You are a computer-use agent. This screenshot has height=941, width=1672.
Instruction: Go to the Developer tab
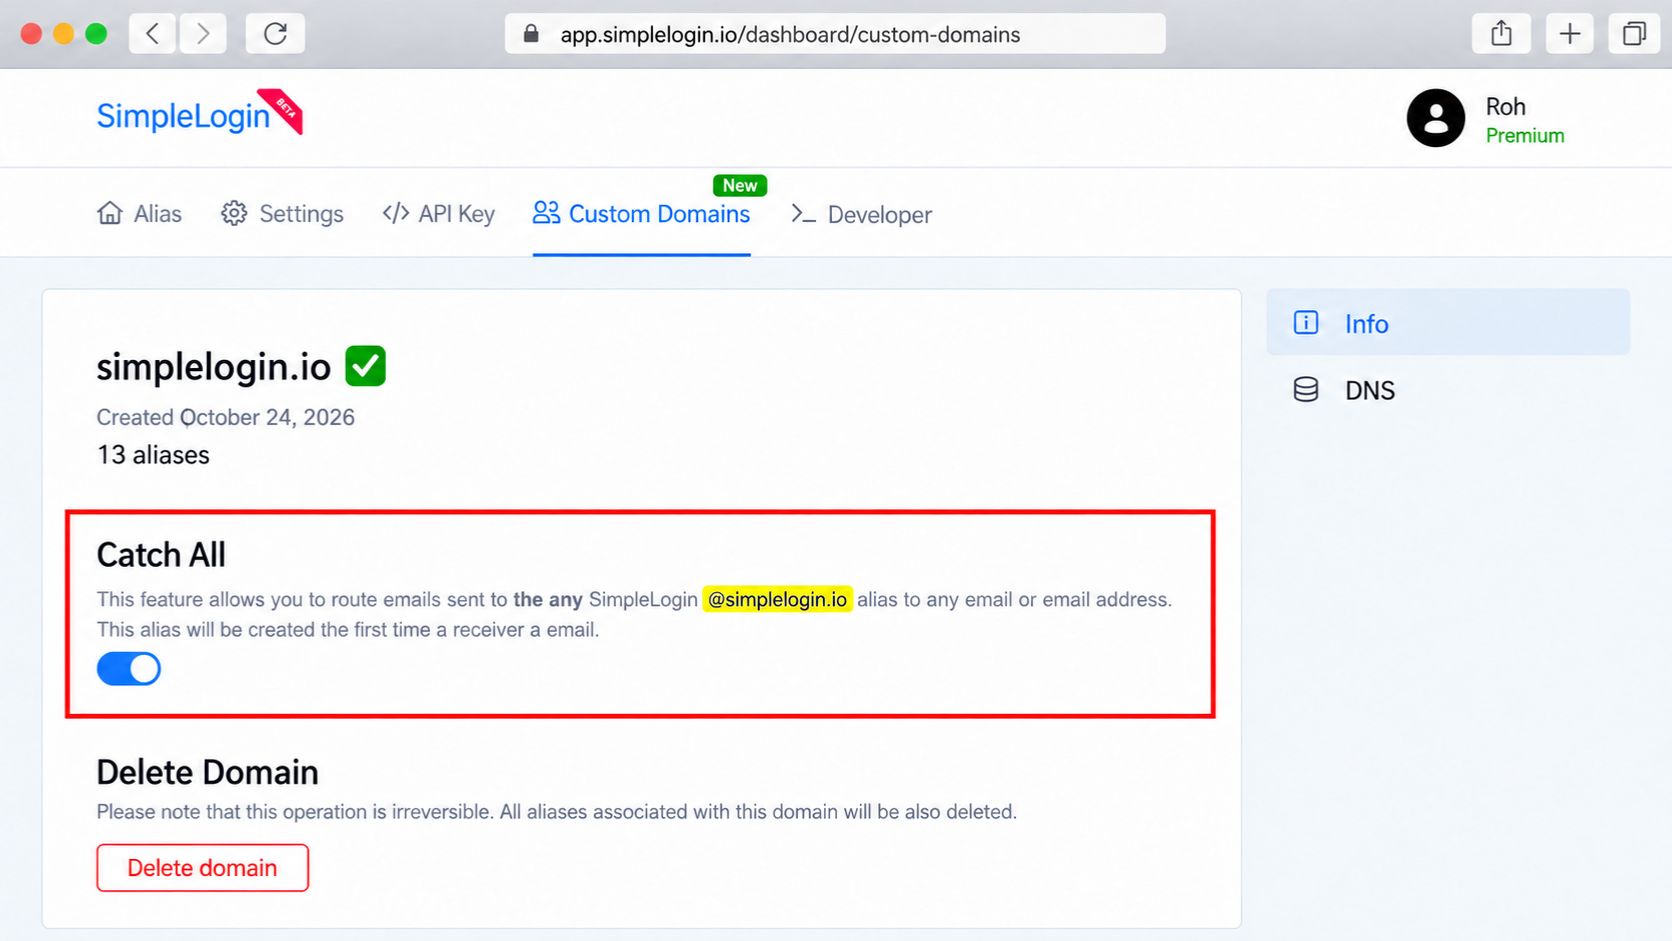pyautogui.click(x=861, y=214)
